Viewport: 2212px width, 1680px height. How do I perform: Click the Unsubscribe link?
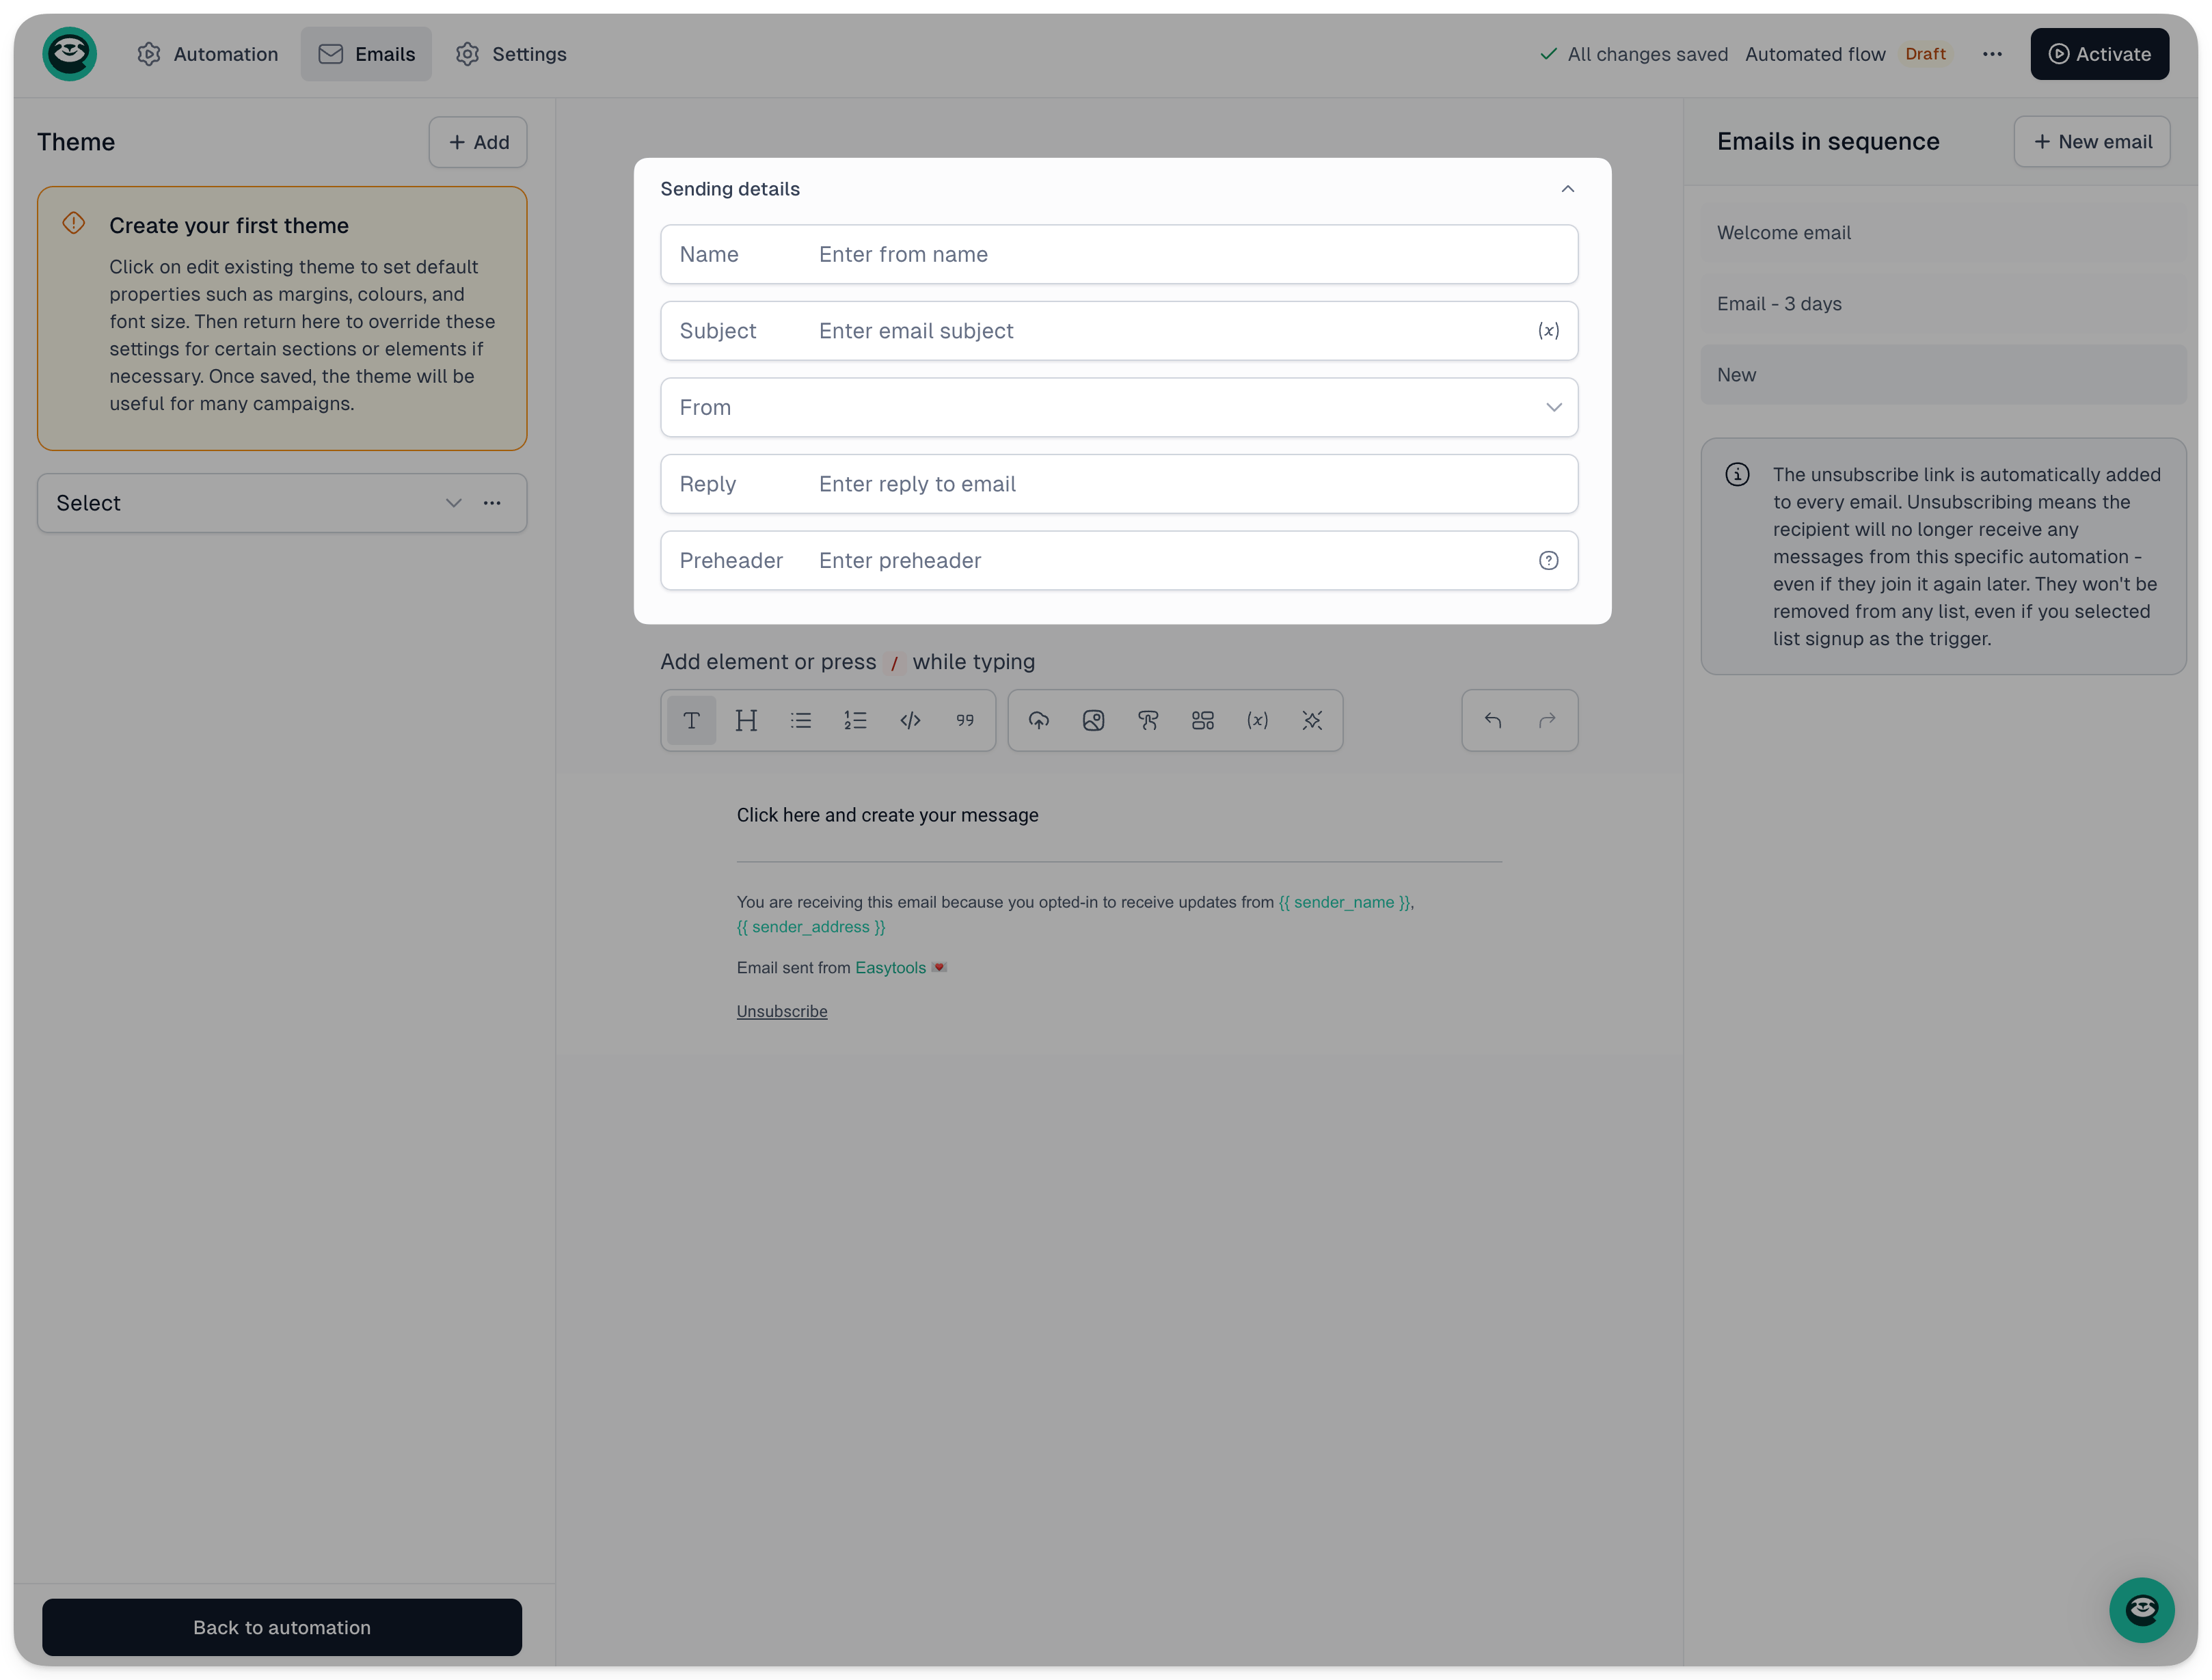(782, 1012)
